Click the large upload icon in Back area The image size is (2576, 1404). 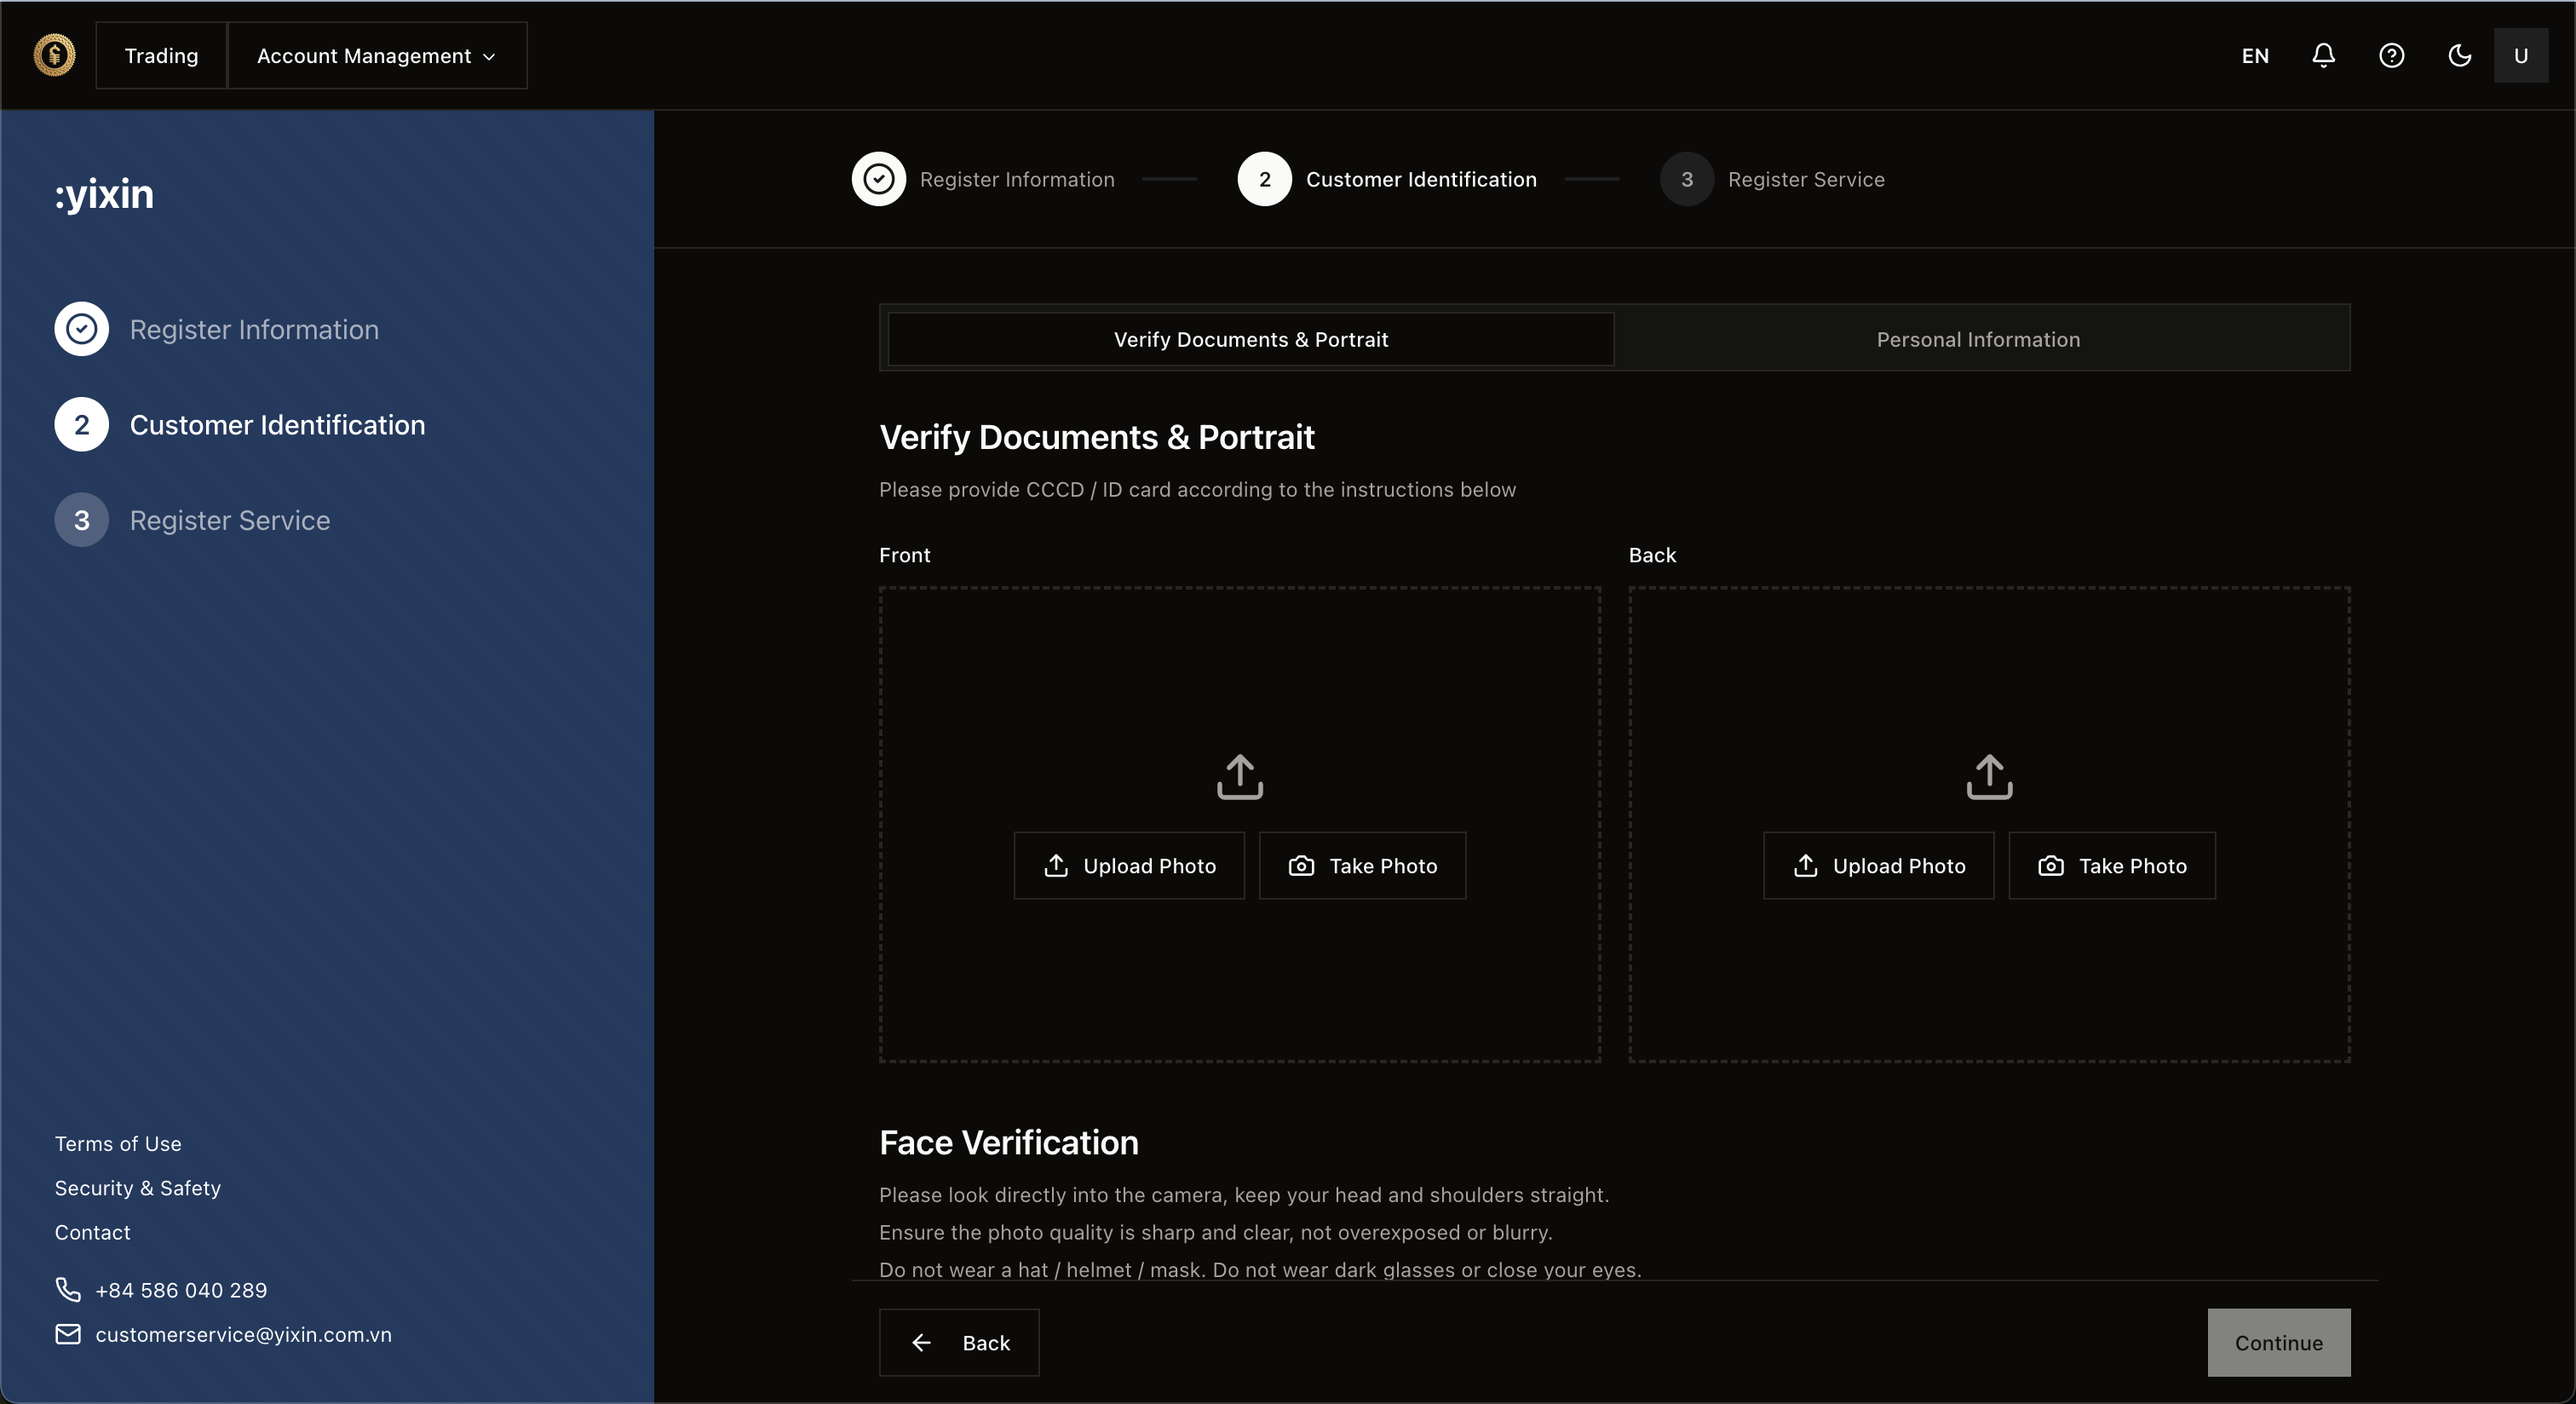tap(1988, 776)
